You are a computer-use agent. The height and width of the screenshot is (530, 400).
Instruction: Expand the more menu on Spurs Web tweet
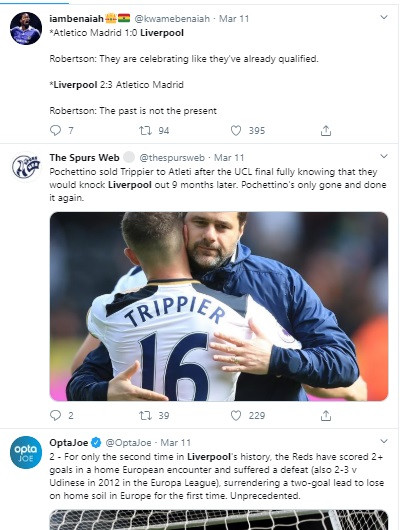click(384, 156)
